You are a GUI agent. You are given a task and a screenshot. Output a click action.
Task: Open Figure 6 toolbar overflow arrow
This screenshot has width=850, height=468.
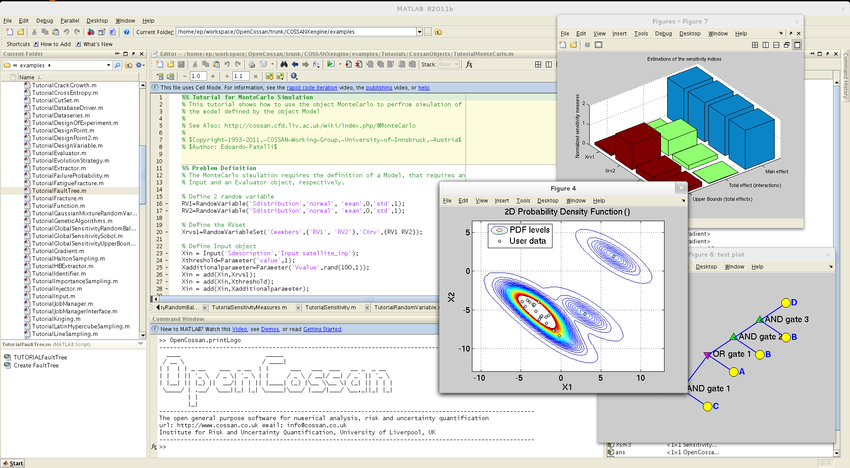click(x=830, y=267)
